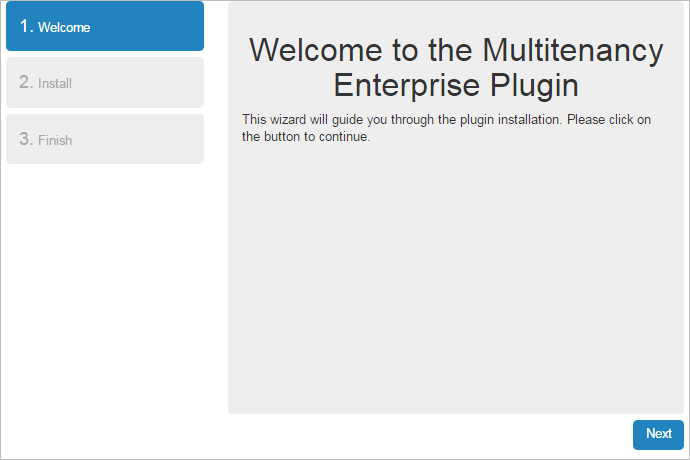Click the 'the button to continue.' text line

[x=306, y=137]
